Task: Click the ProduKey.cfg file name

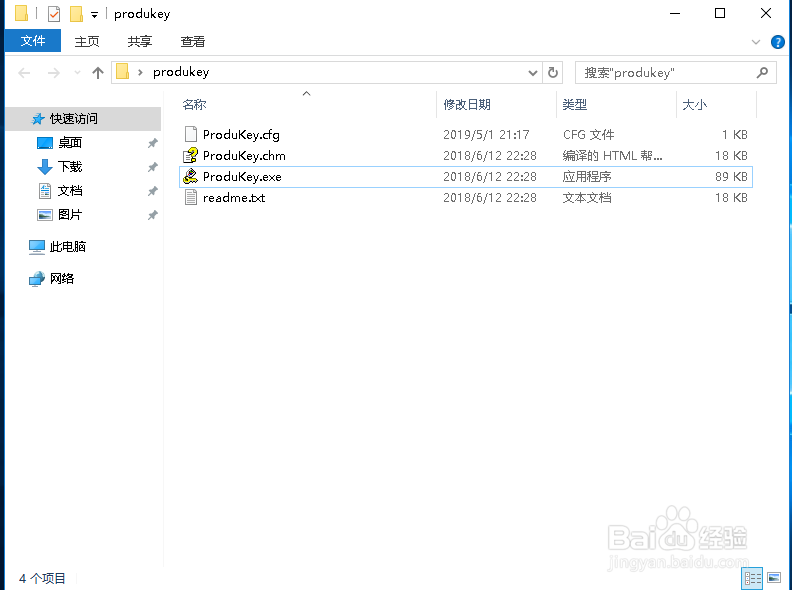Action: pyautogui.click(x=241, y=135)
